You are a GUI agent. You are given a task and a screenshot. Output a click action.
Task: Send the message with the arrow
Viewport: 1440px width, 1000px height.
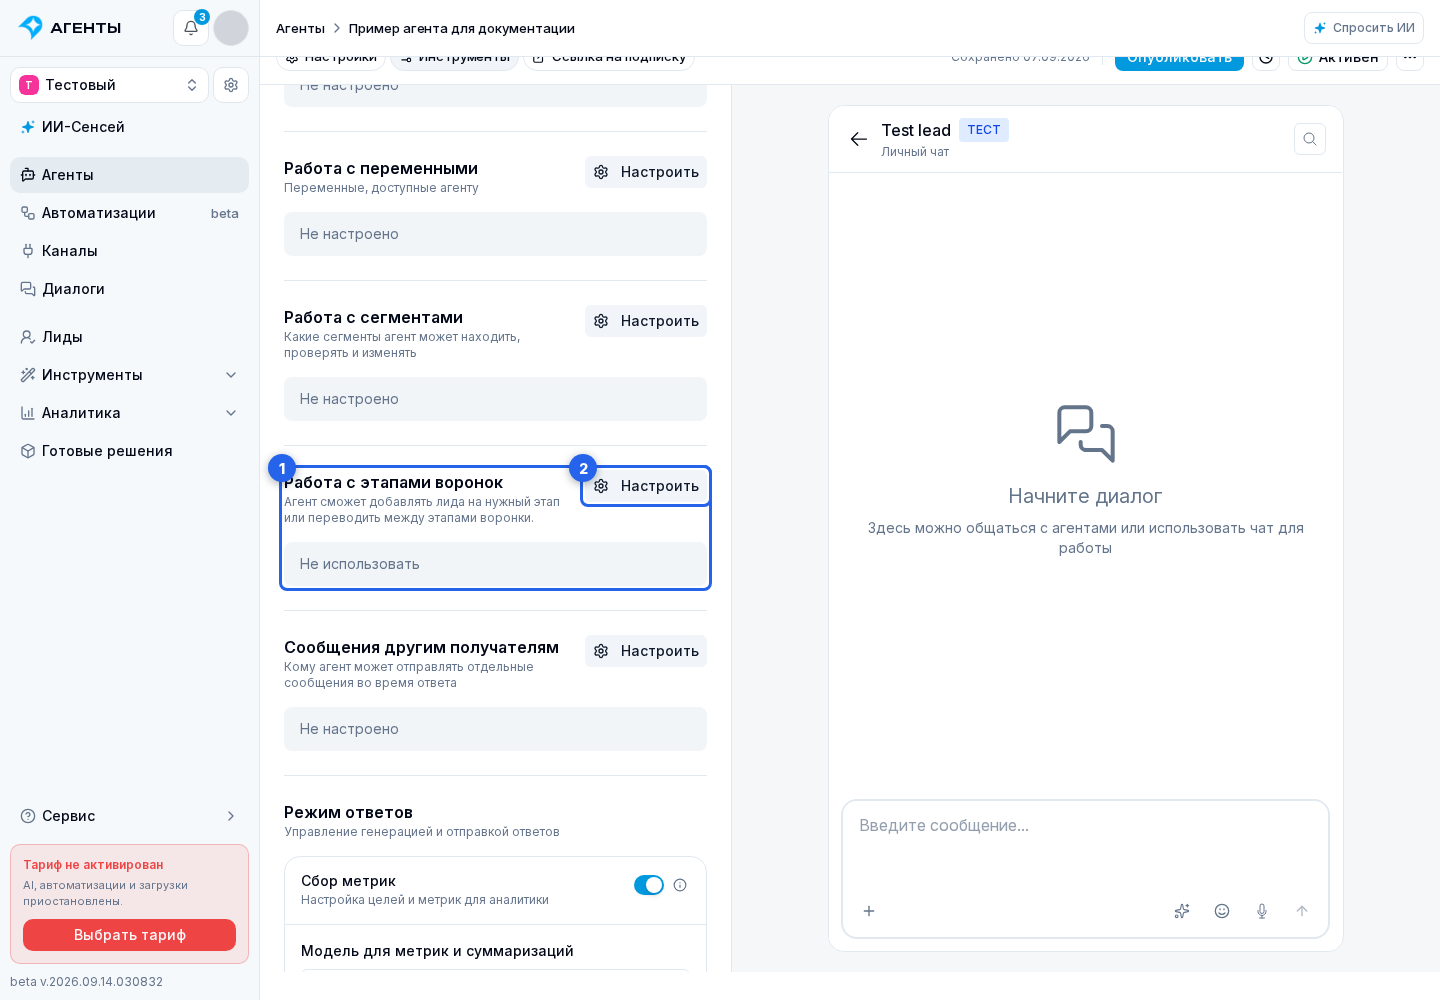pyautogui.click(x=1302, y=911)
